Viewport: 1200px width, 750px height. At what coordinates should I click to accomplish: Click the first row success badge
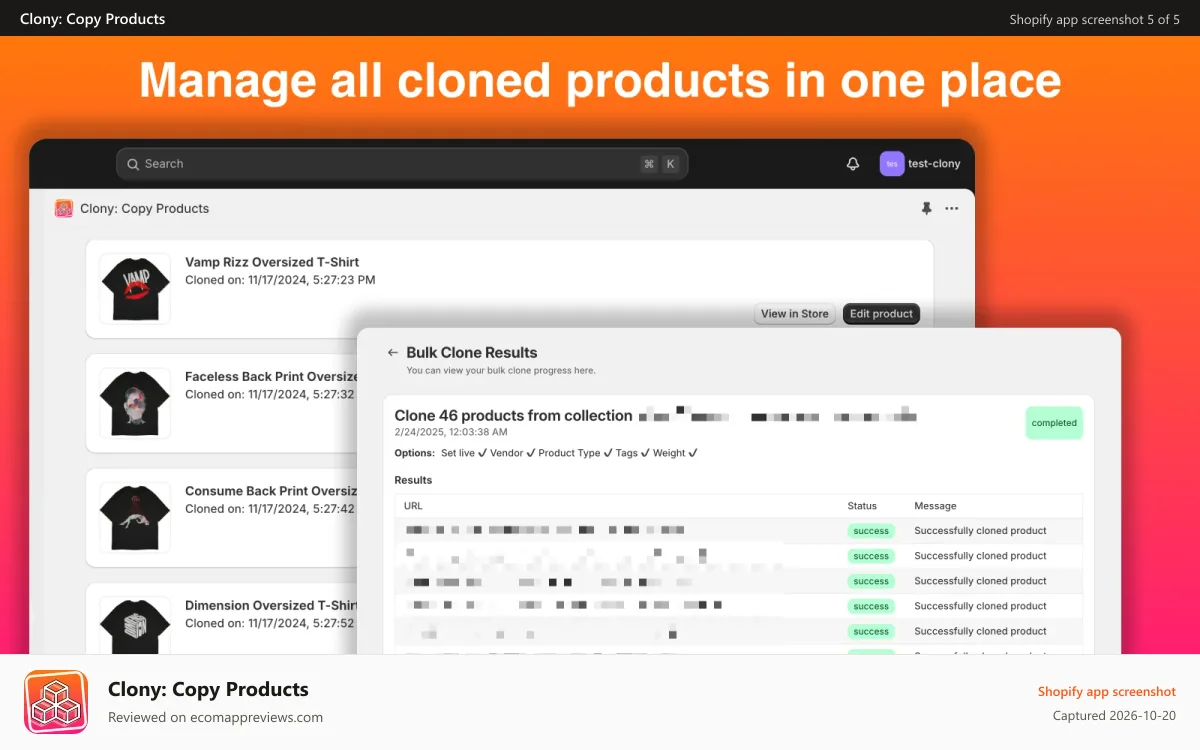tap(871, 531)
